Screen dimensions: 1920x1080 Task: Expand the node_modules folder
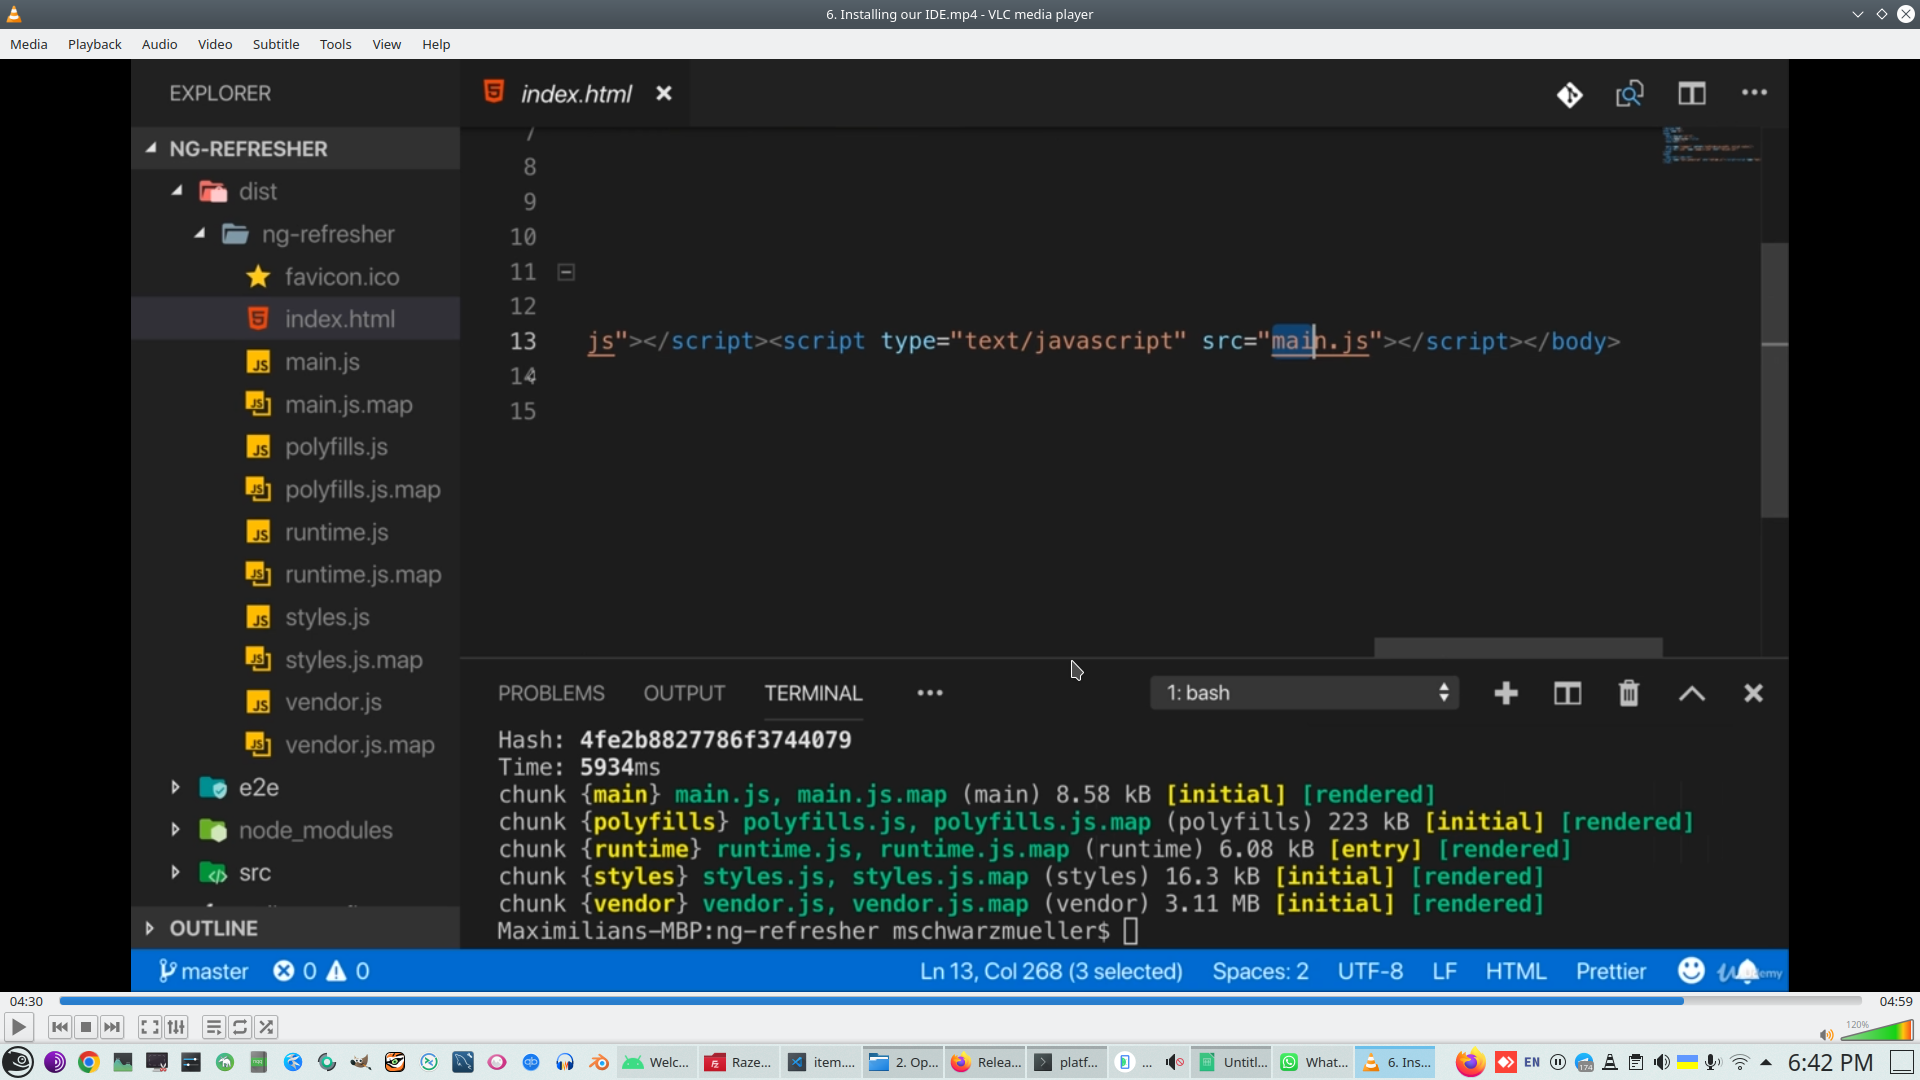point(175,830)
